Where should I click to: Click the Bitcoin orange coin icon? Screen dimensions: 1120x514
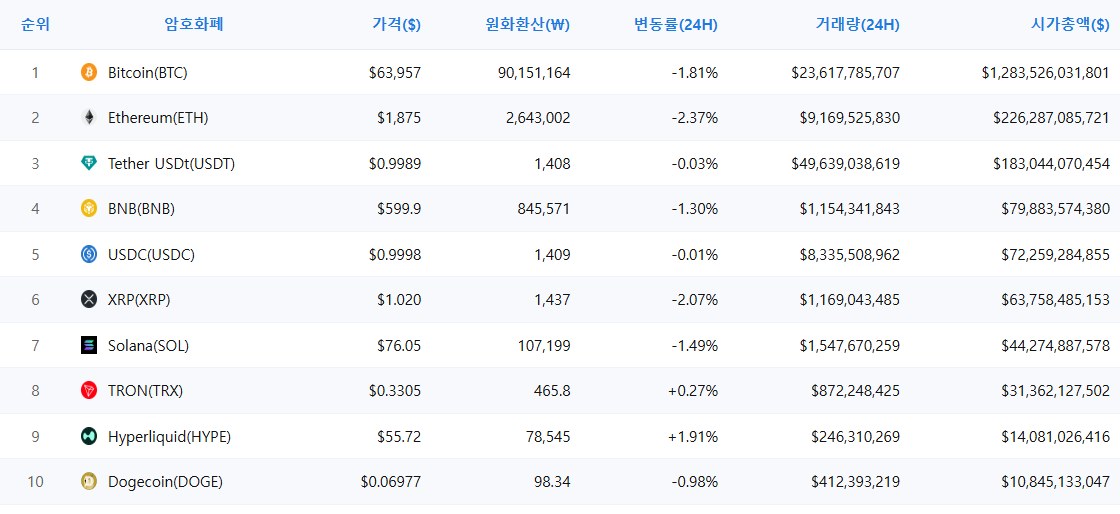coord(89,72)
